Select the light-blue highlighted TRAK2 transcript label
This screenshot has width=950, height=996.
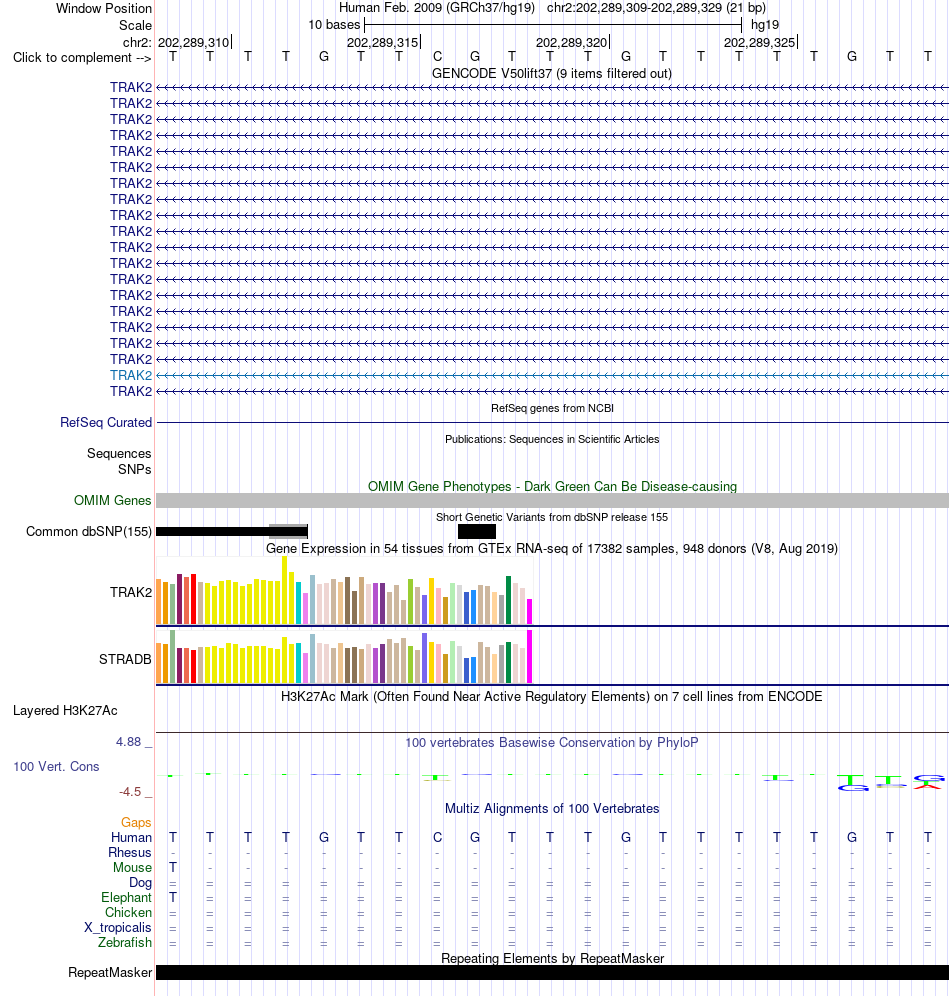(x=131, y=375)
